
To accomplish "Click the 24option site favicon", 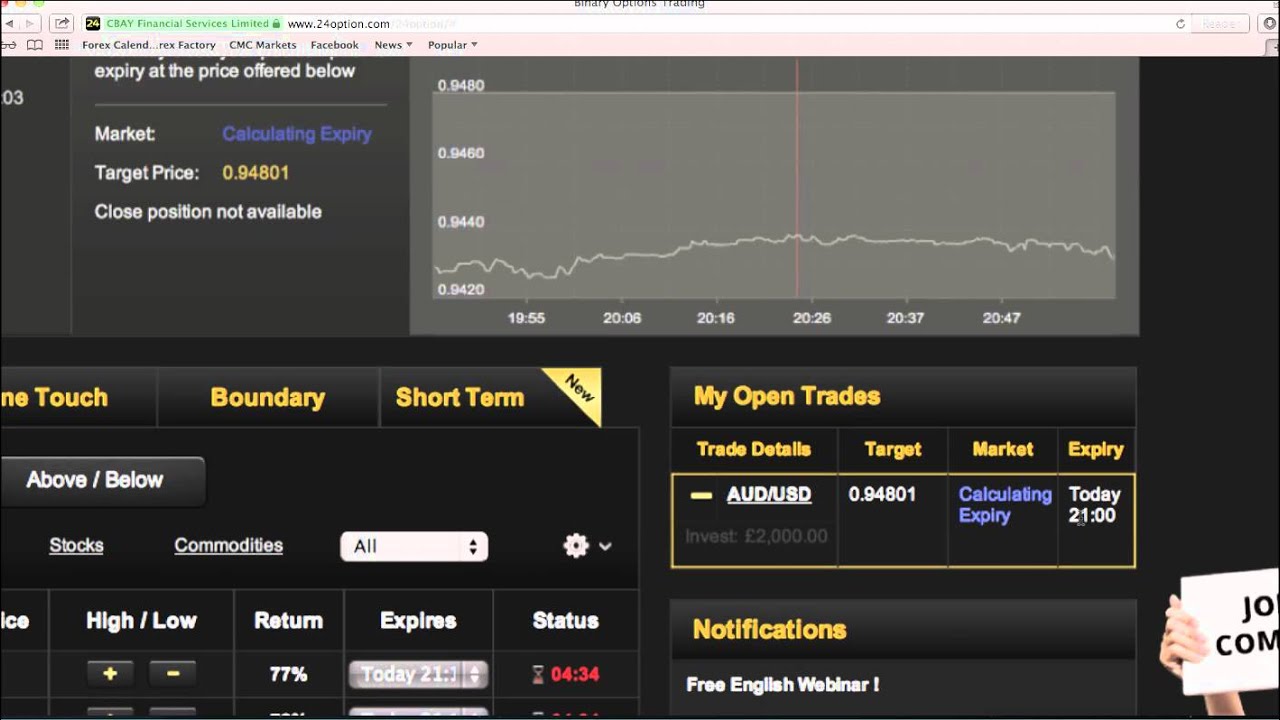I will tap(93, 23).
